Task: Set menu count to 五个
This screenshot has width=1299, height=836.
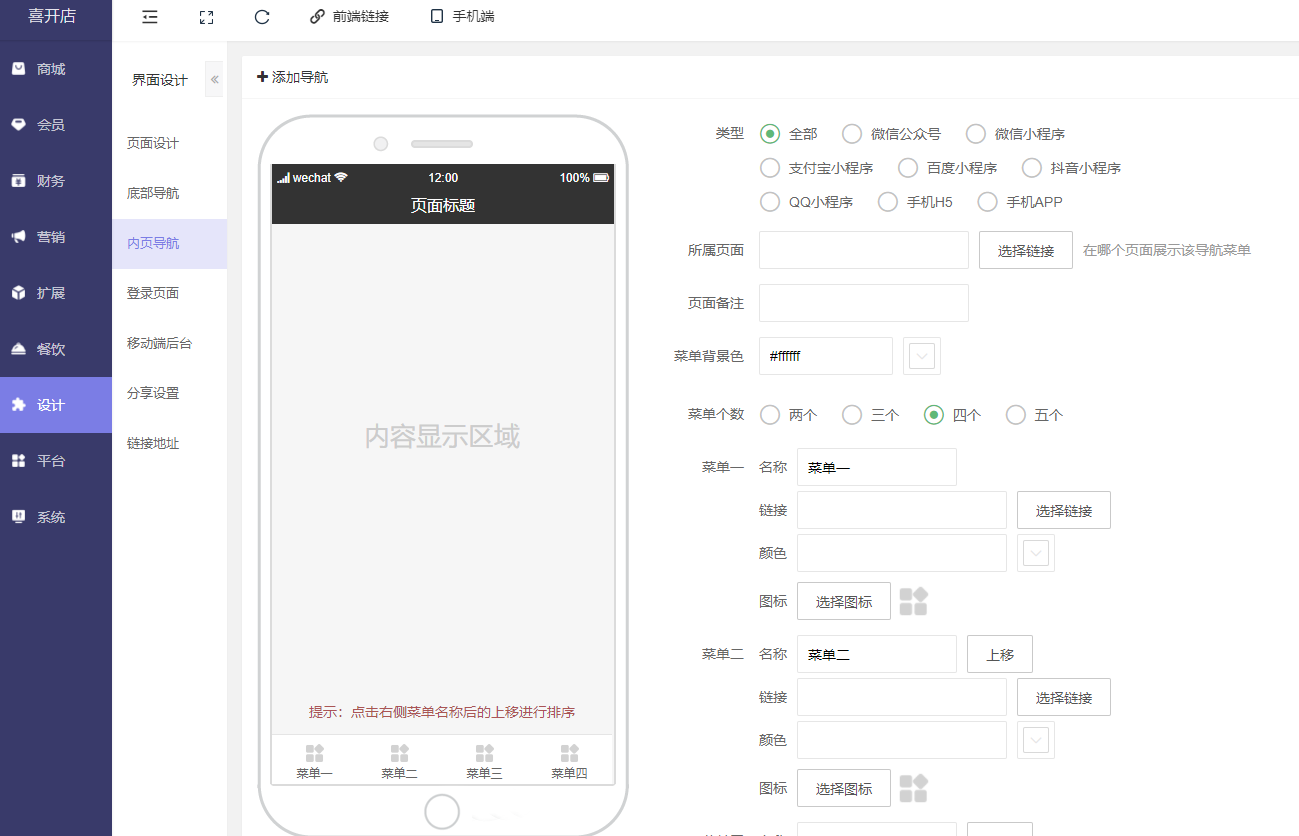Action: click(1016, 415)
